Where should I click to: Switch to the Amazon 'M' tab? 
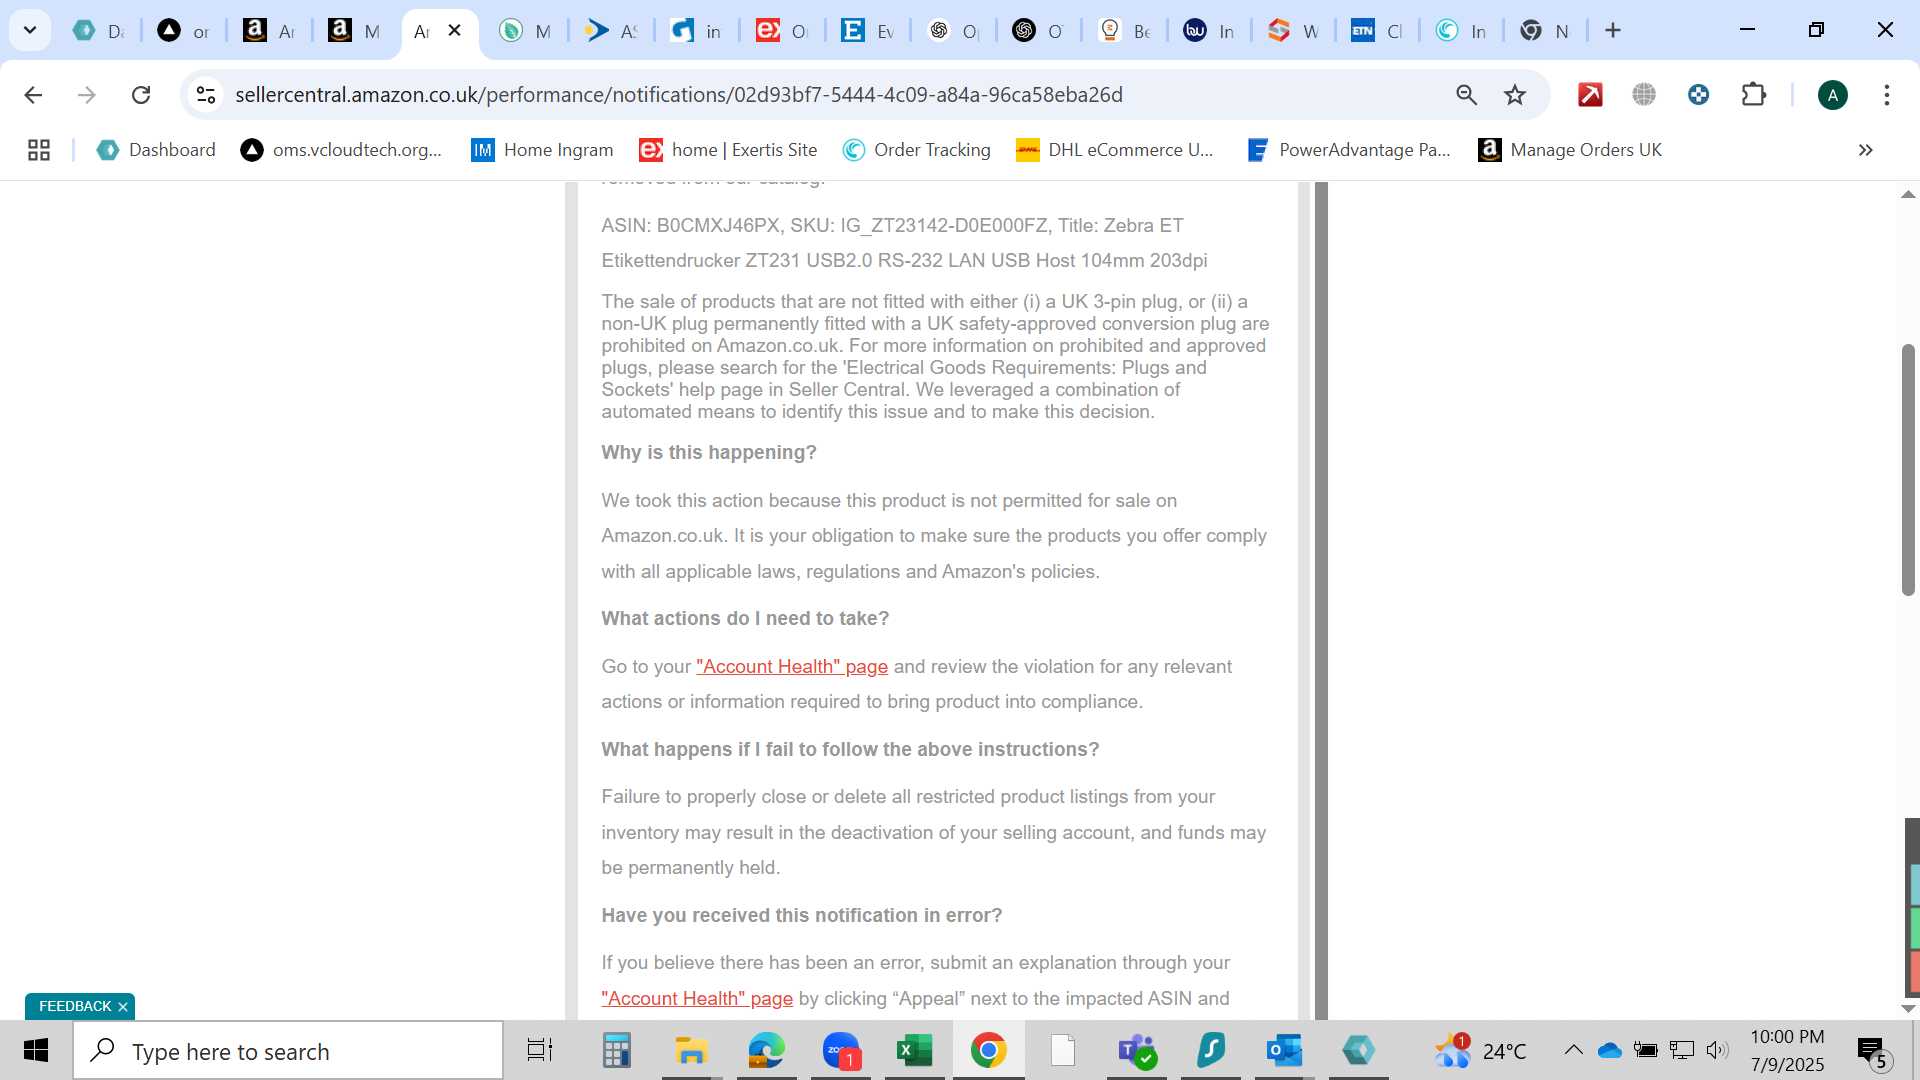point(354,31)
